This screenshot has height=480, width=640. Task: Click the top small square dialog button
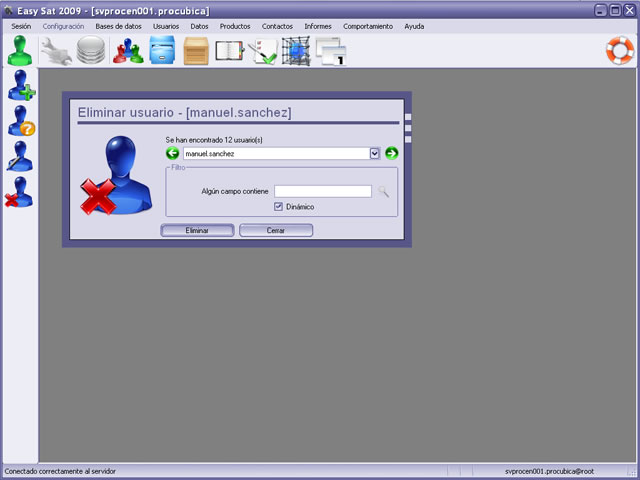[x=408, y=117]
